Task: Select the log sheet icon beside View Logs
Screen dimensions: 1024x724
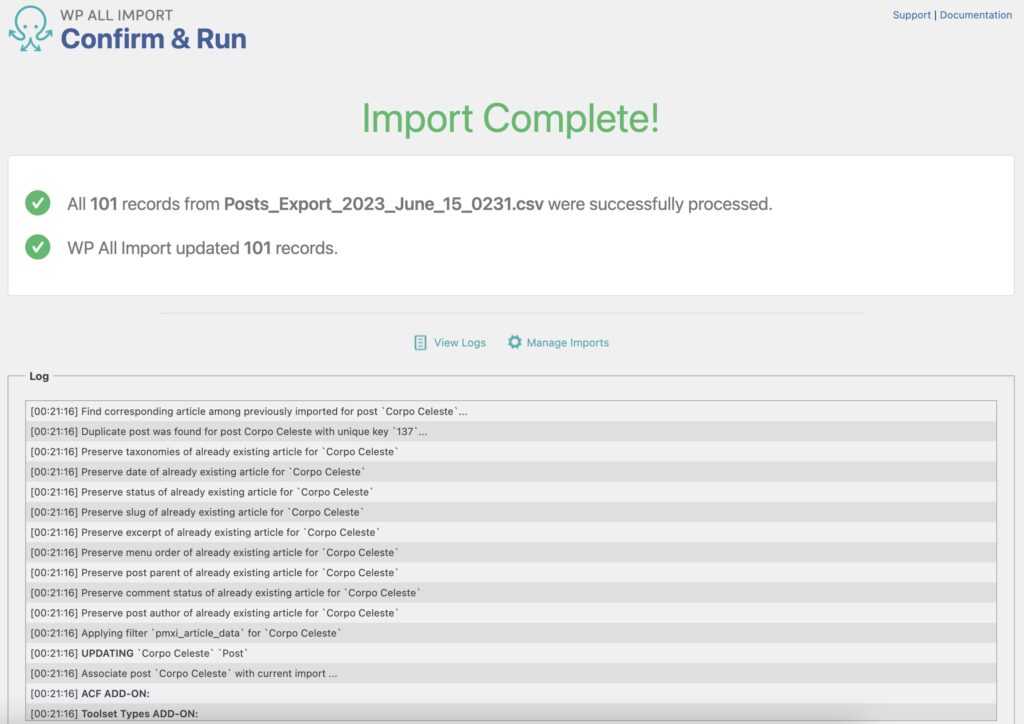Action: (419, 342)
